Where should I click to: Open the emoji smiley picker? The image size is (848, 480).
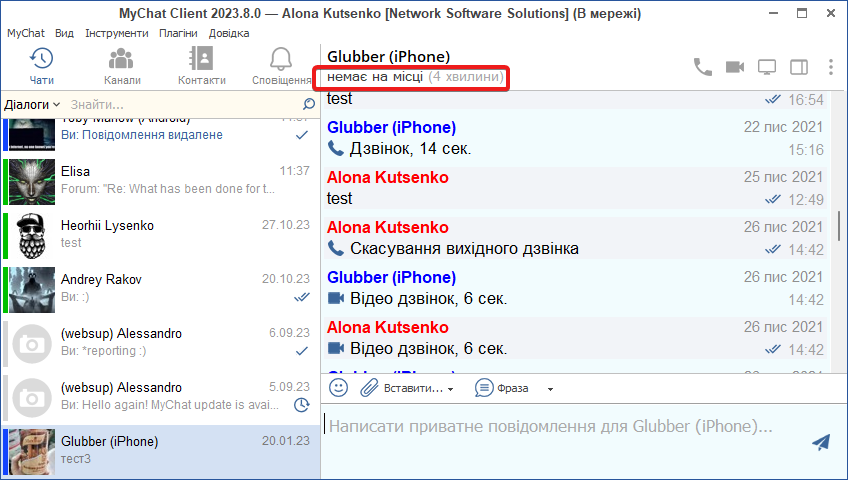tap(339, 387)
